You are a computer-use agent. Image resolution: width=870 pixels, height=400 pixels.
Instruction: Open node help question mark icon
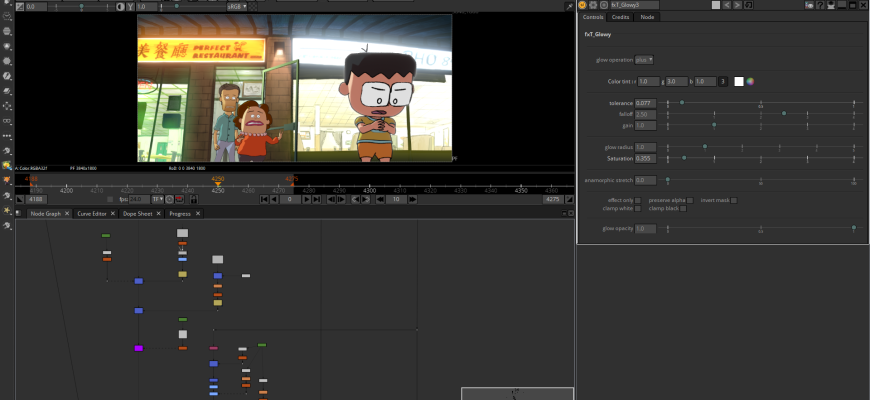coord(820,5)
